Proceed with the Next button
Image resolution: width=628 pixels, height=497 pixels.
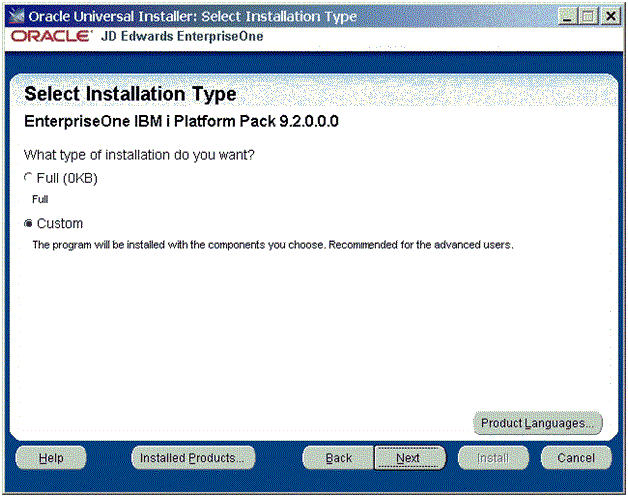pos(410,458)
